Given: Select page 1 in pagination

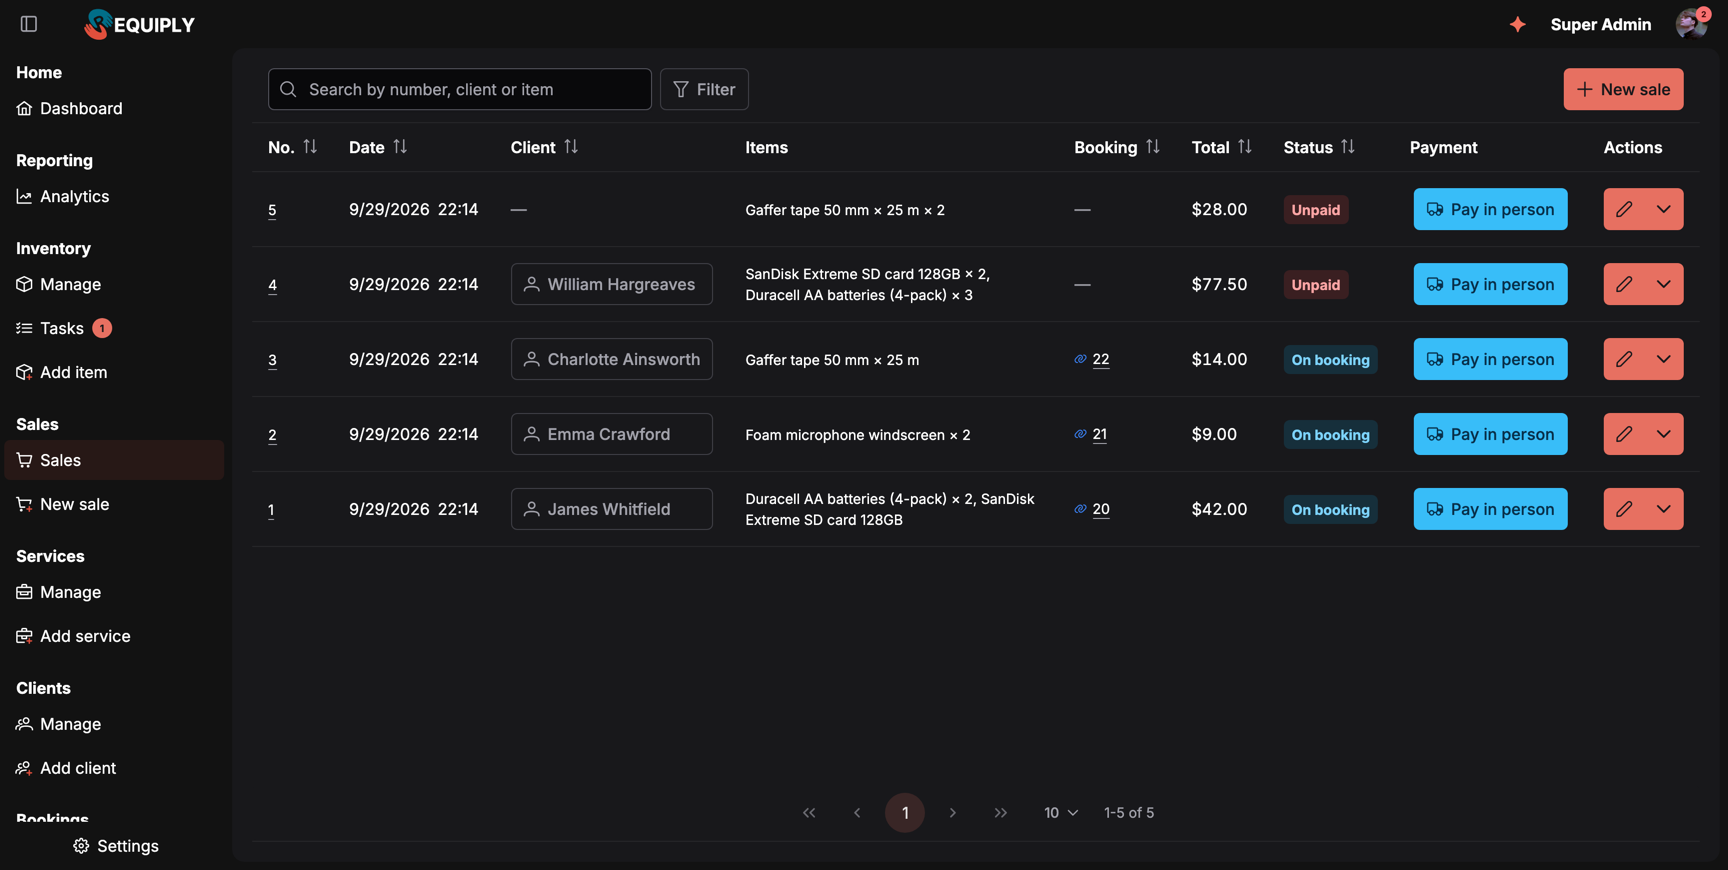Looking at the screenshot, I should tap(905, 813).
